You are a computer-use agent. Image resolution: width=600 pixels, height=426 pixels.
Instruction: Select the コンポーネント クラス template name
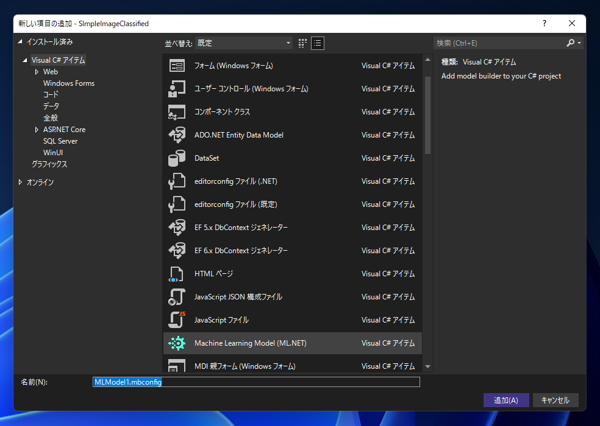(x=222, y=112)
